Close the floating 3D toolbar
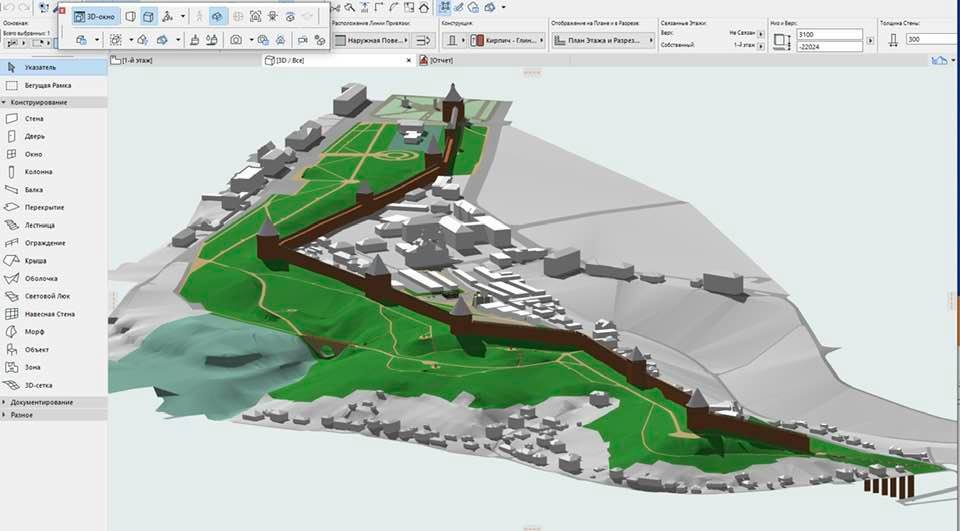The height and width of the screenshot is (531, 960). pyautogui.click(x=62, y=10)
